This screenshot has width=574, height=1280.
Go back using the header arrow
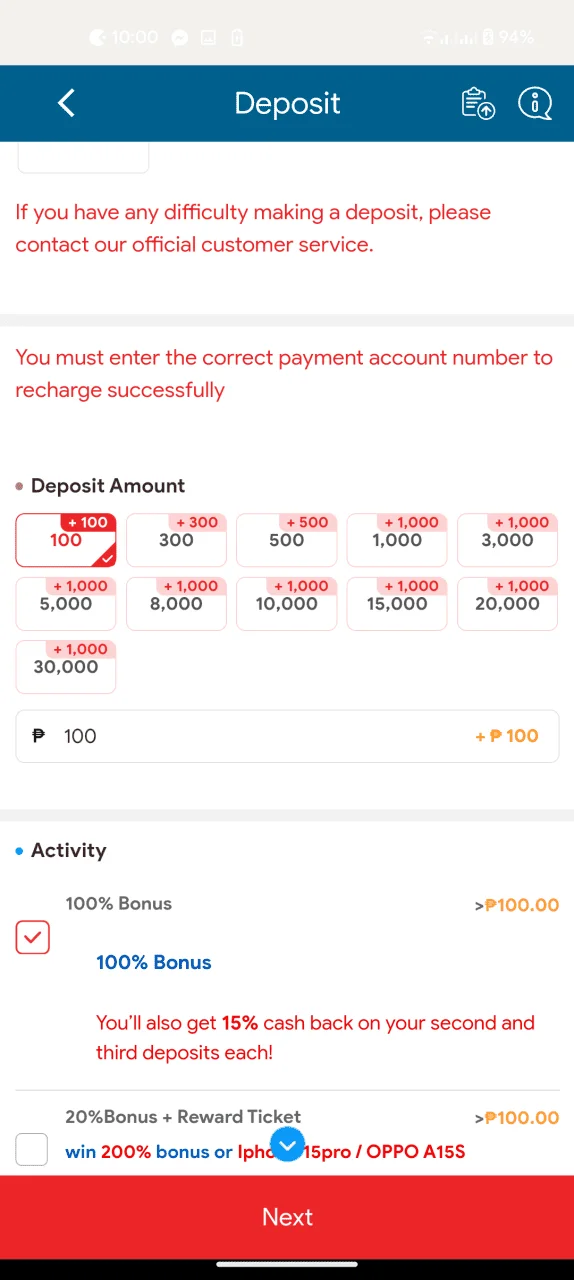66,102
